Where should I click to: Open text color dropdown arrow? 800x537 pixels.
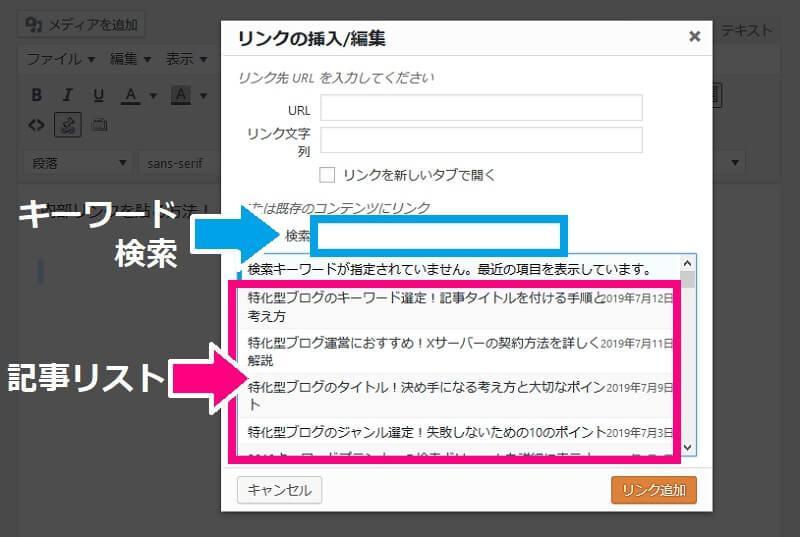tap(153, 95)
